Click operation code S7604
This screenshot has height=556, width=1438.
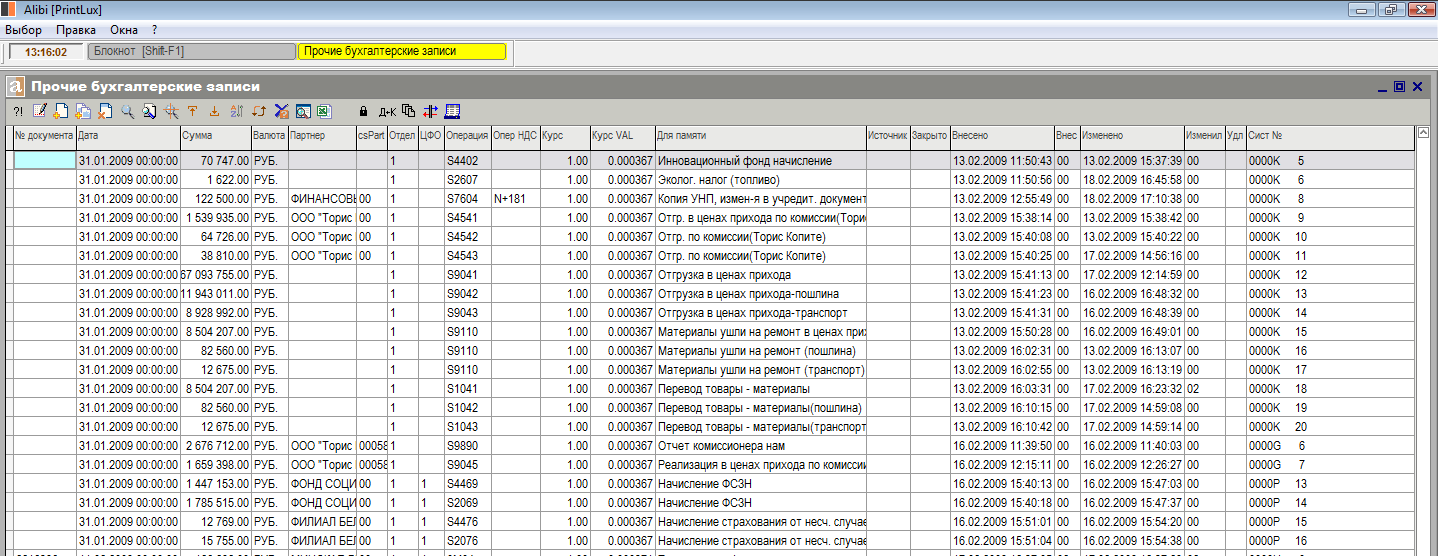coord(467,198)
